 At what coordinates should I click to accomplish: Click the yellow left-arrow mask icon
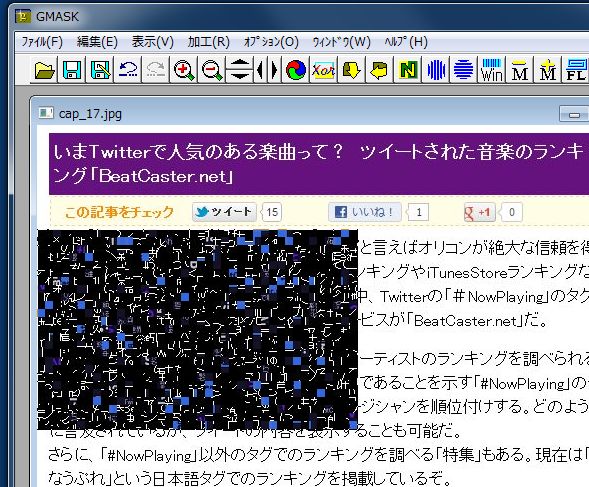pos(379,70)
